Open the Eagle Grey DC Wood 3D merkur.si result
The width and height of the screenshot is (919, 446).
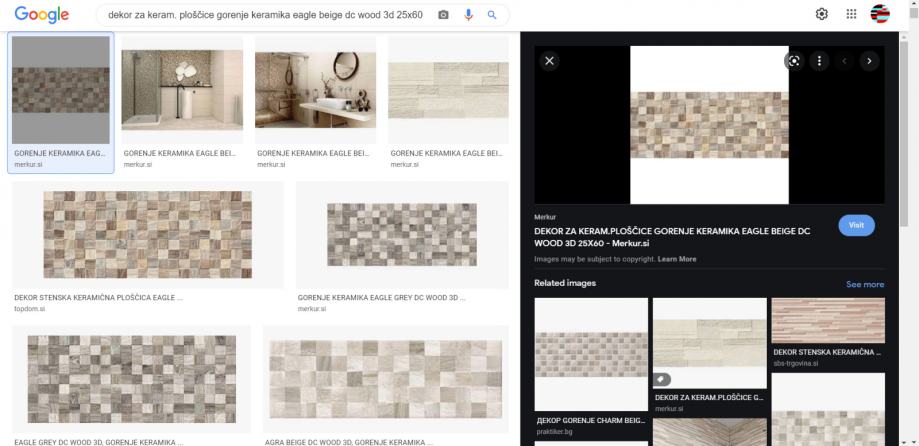402,234
